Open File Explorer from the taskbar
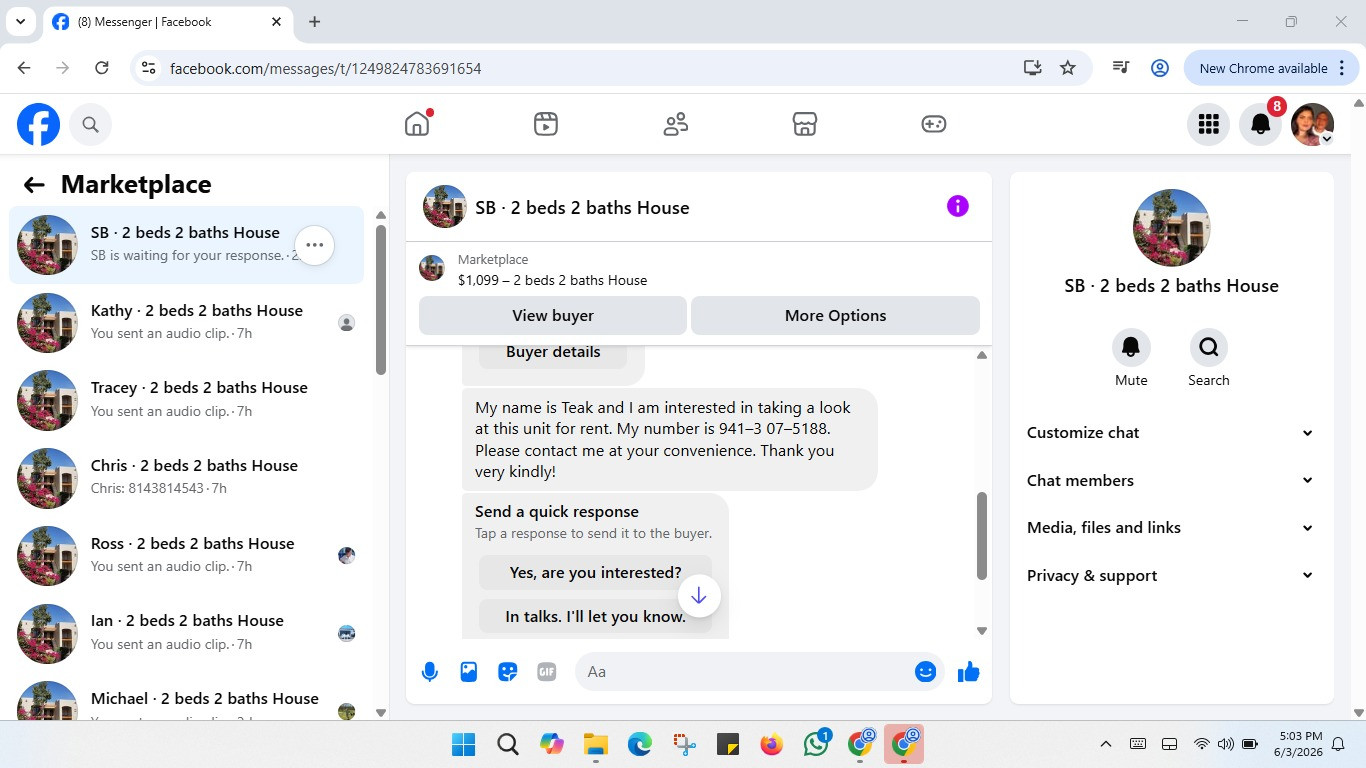 pos(596,744)
